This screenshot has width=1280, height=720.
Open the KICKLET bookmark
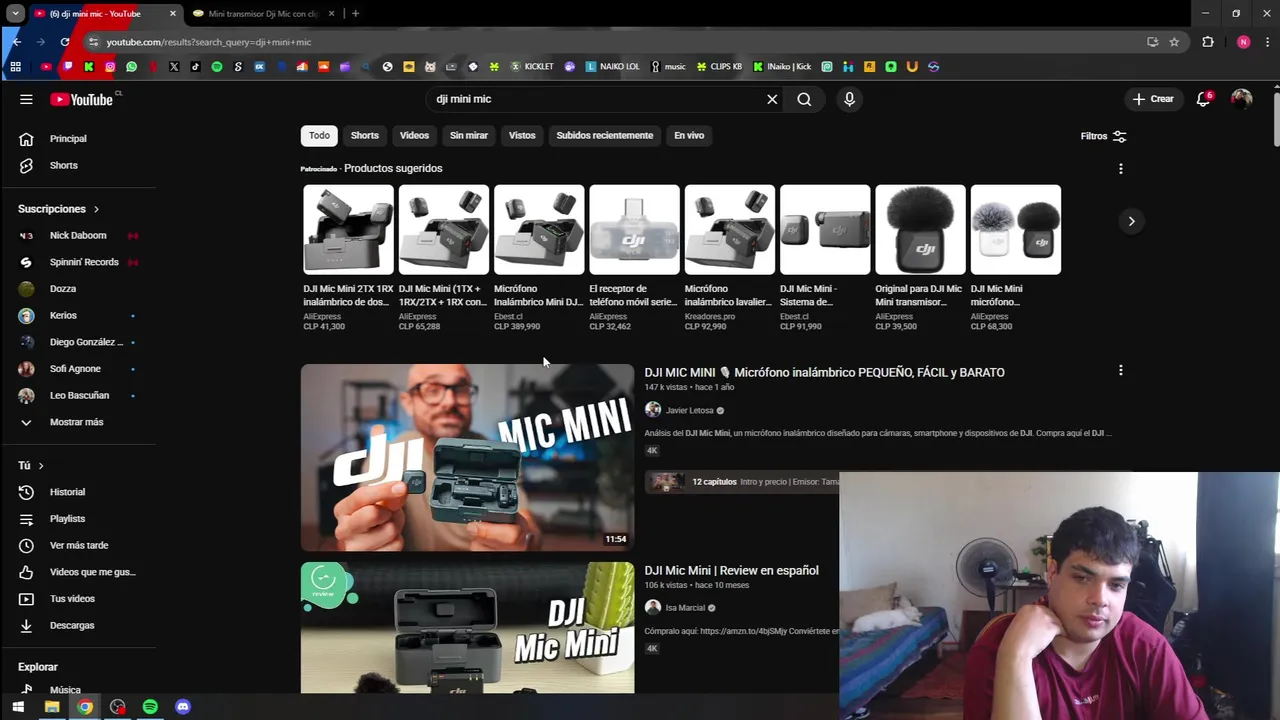click(532, 67)
